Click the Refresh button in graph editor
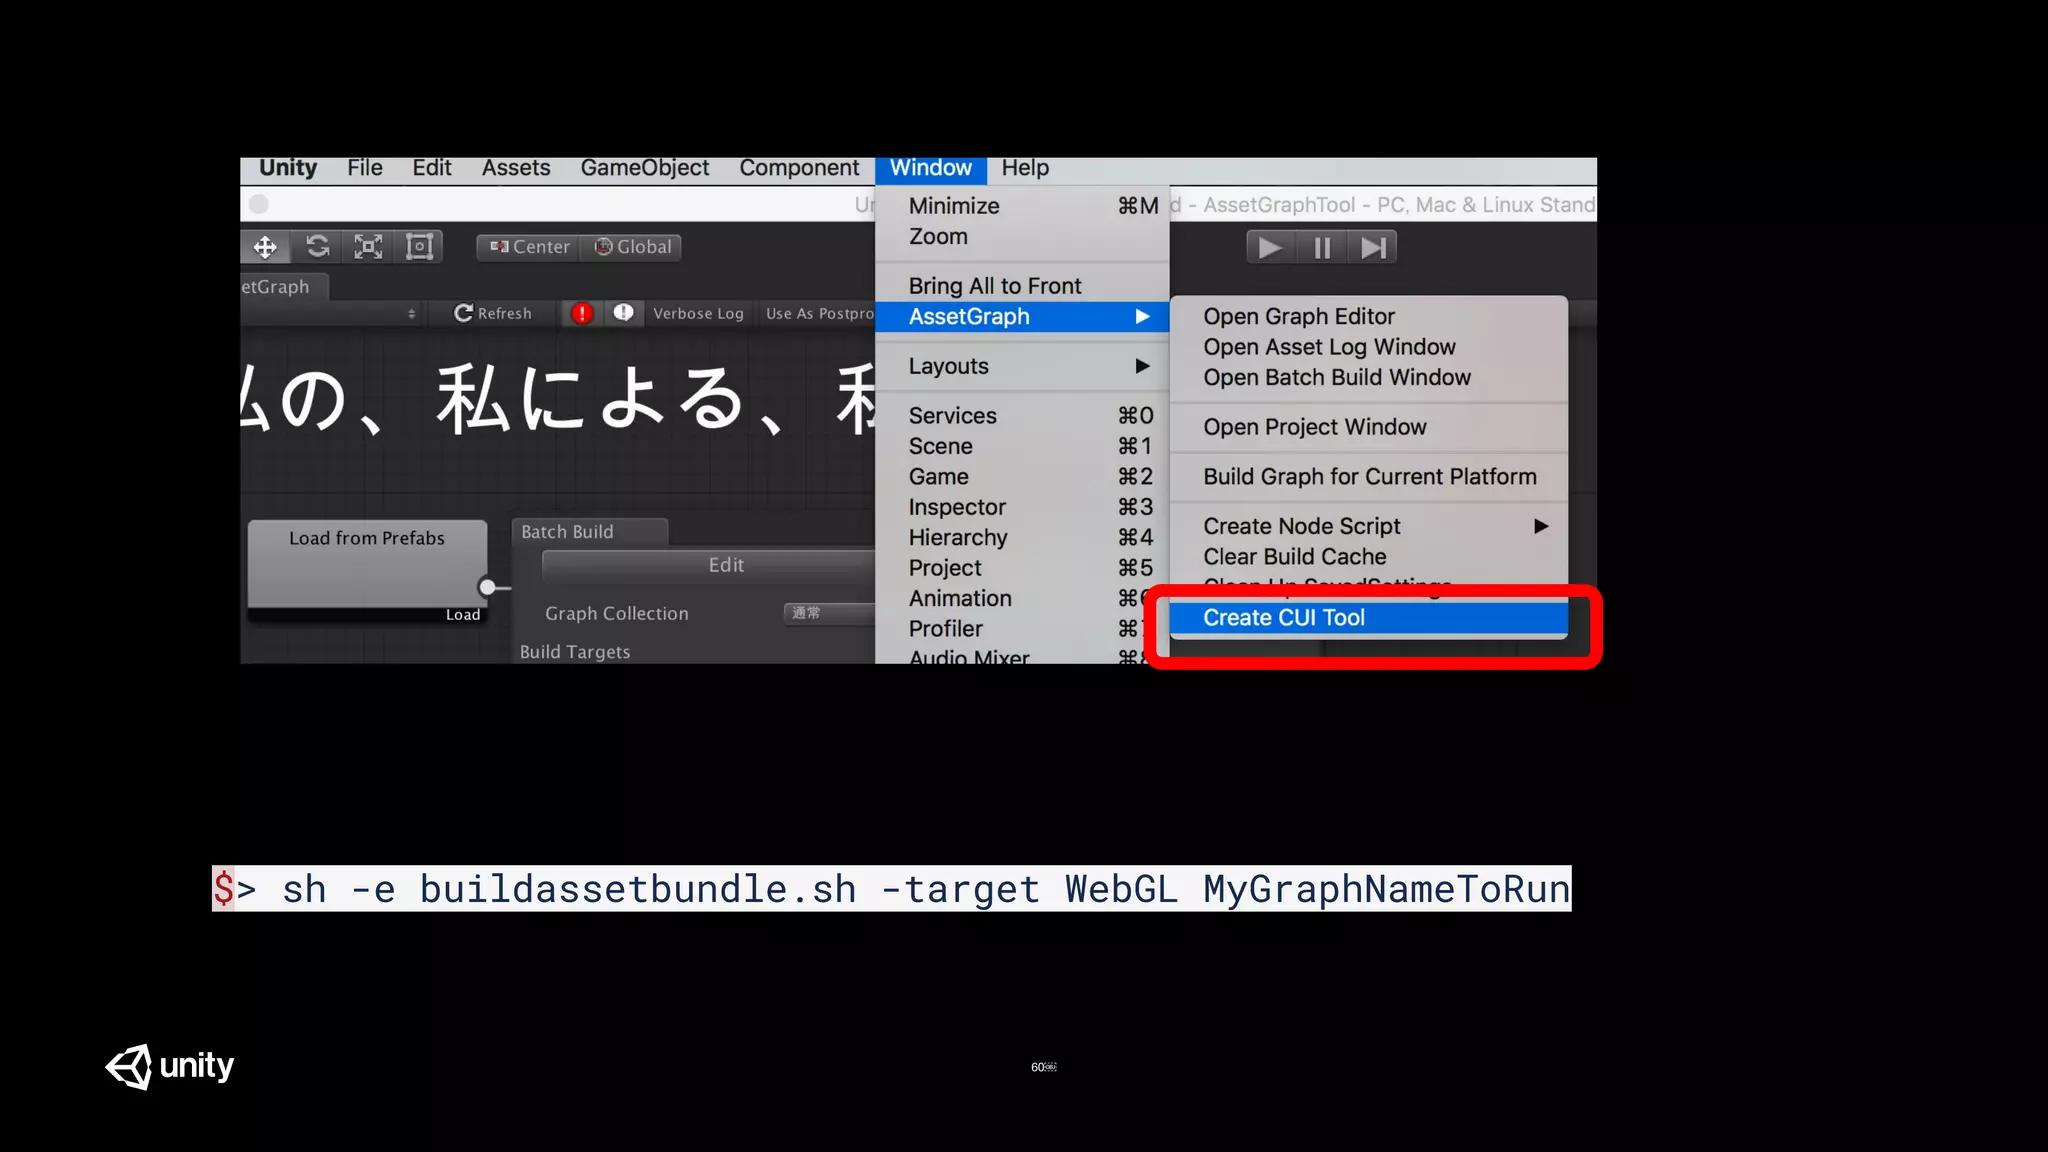Screen dimensions: 2048x1152 [492, 313]
